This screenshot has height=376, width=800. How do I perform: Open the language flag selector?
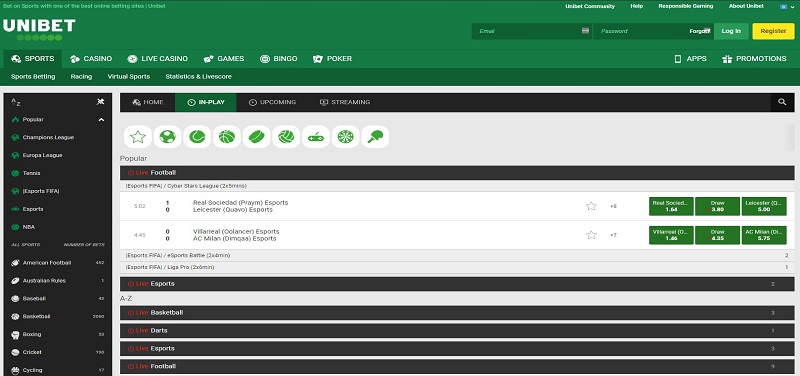[x=787, y=6]
